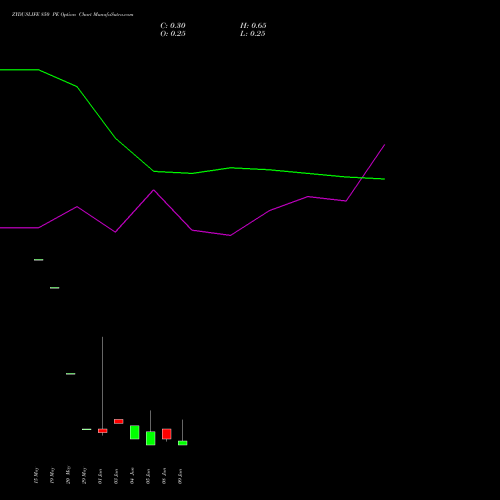Click the 03 Jun date label
This screenshot has height=500, width=500.
pyautogui.click(x=116, y=476)
